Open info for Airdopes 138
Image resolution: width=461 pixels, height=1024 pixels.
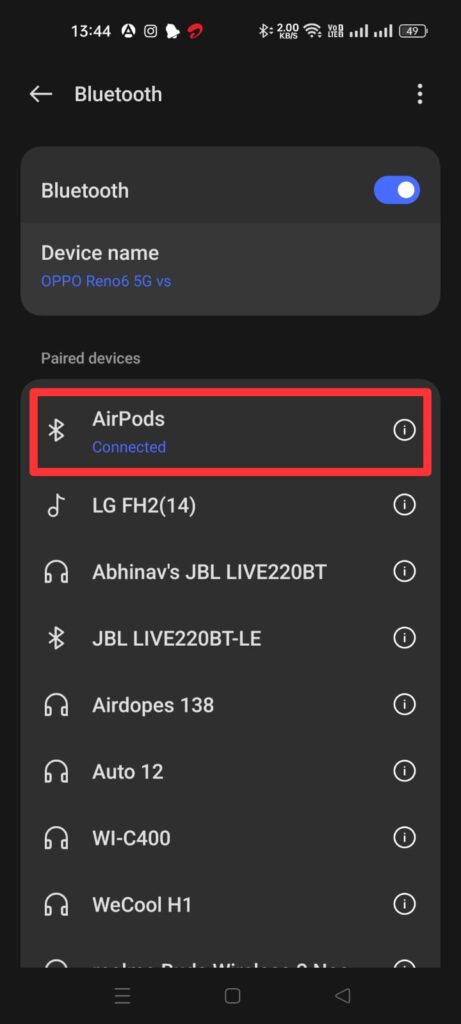404,704
